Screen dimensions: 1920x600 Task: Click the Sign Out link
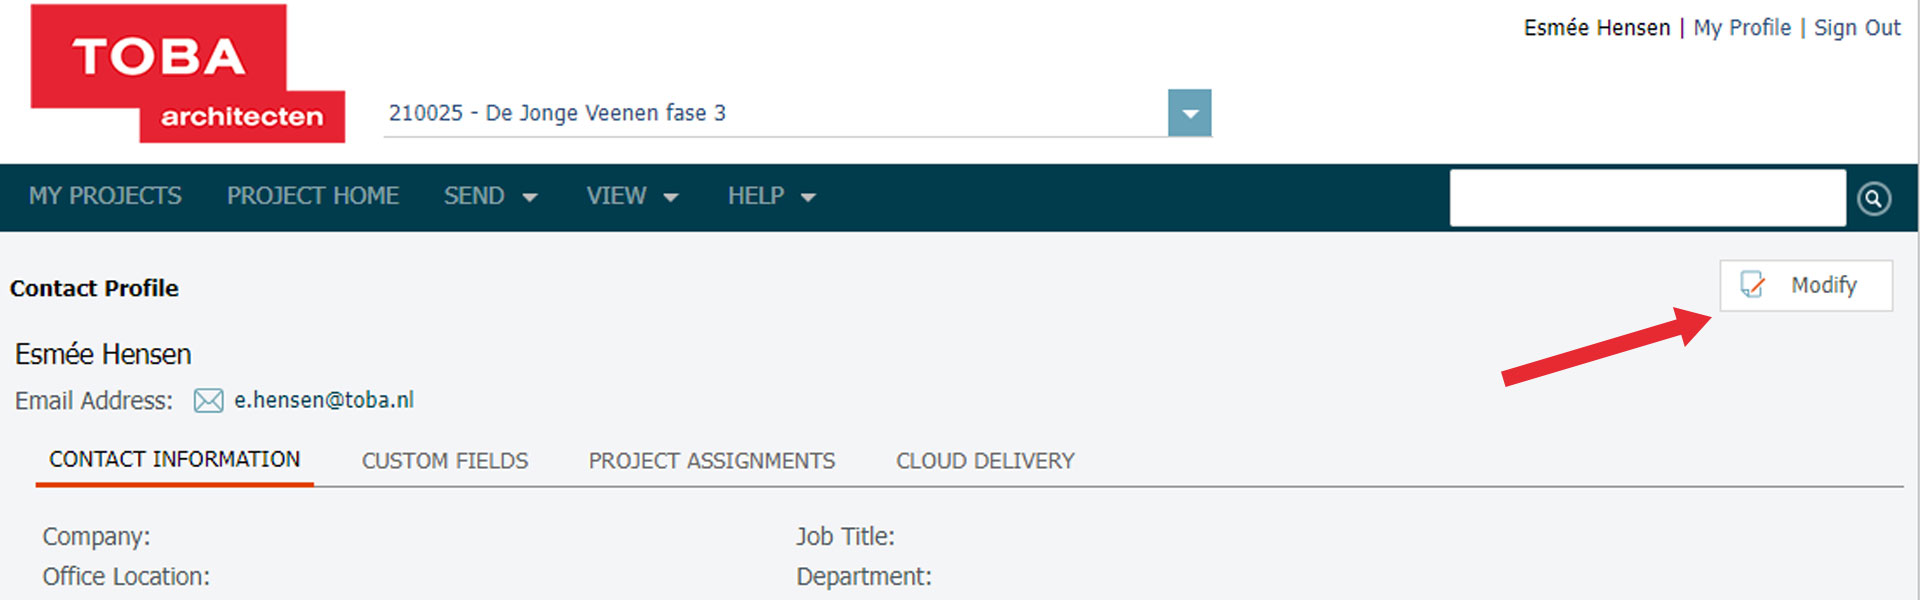coord(1856,28)
